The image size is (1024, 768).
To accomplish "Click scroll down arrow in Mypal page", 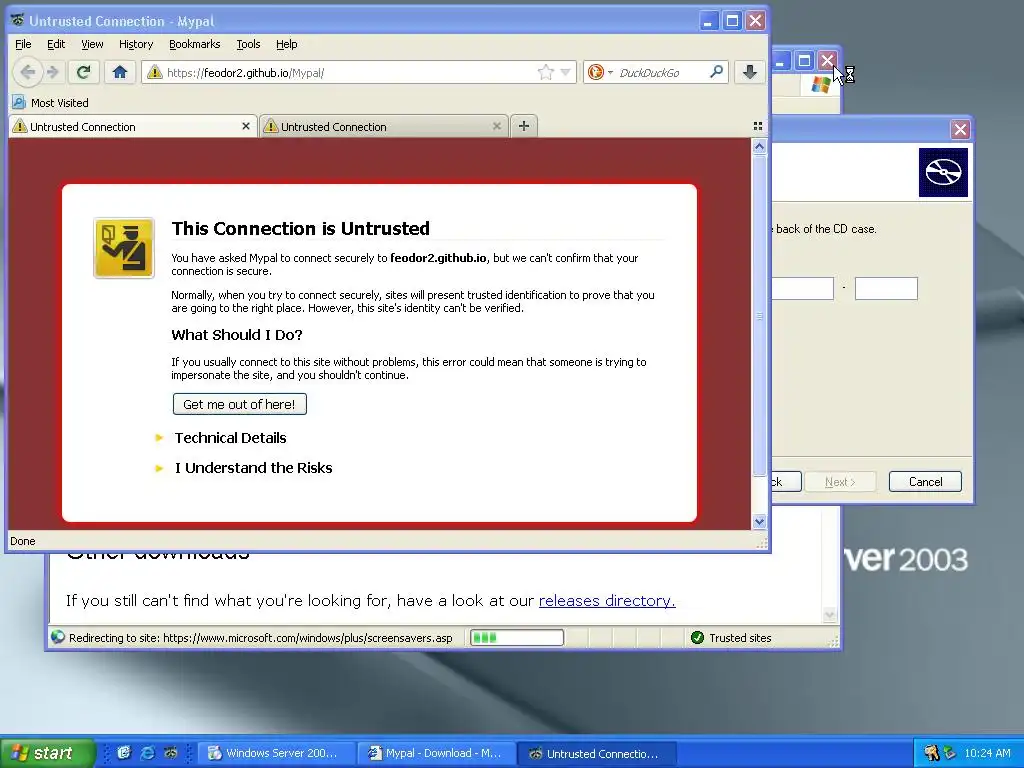I will pyautogui.click(x=759, y=521).
